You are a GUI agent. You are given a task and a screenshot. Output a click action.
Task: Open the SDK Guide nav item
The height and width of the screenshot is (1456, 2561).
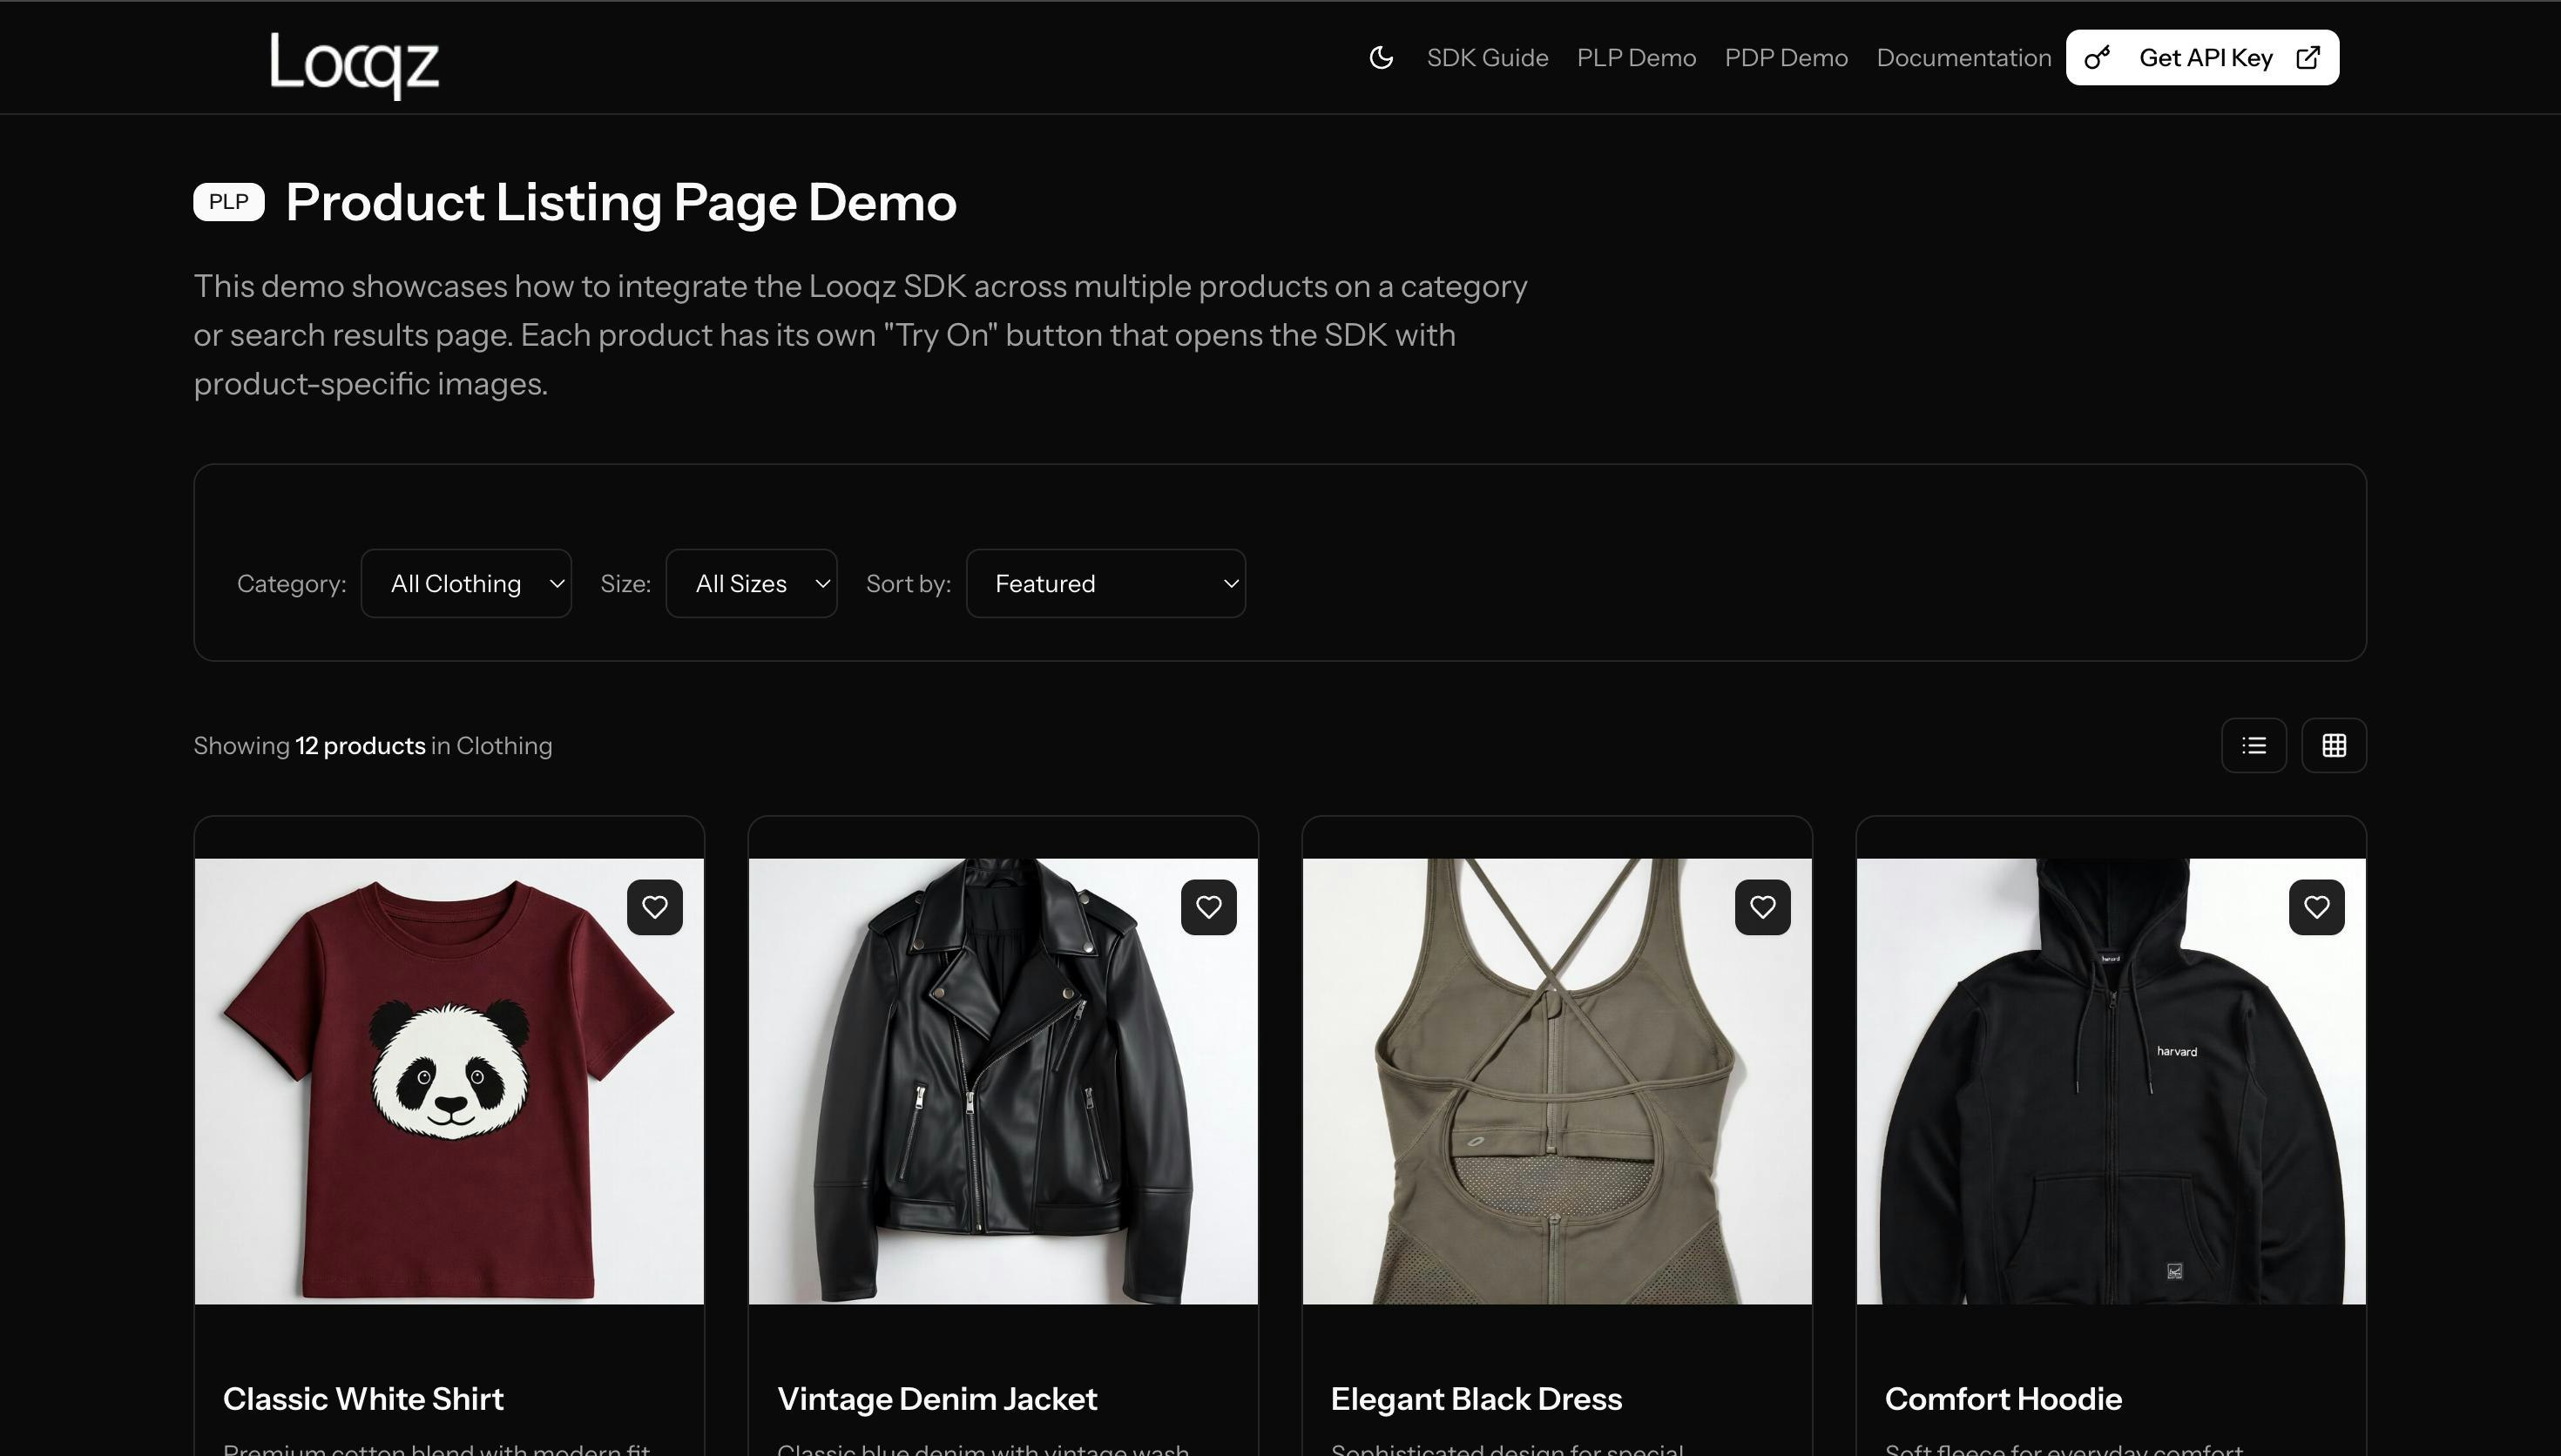1487,58
